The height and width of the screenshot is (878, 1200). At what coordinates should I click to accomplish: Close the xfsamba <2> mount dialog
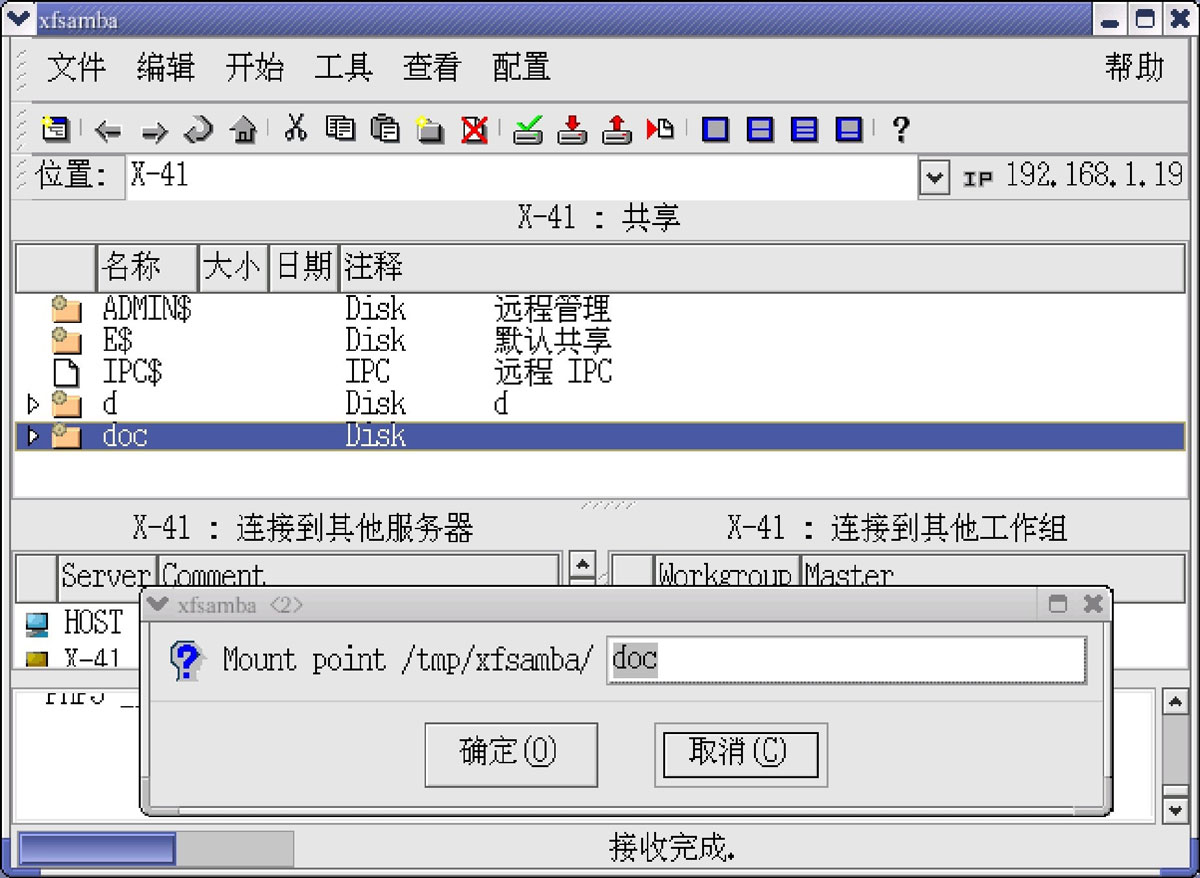(1093, 604)
